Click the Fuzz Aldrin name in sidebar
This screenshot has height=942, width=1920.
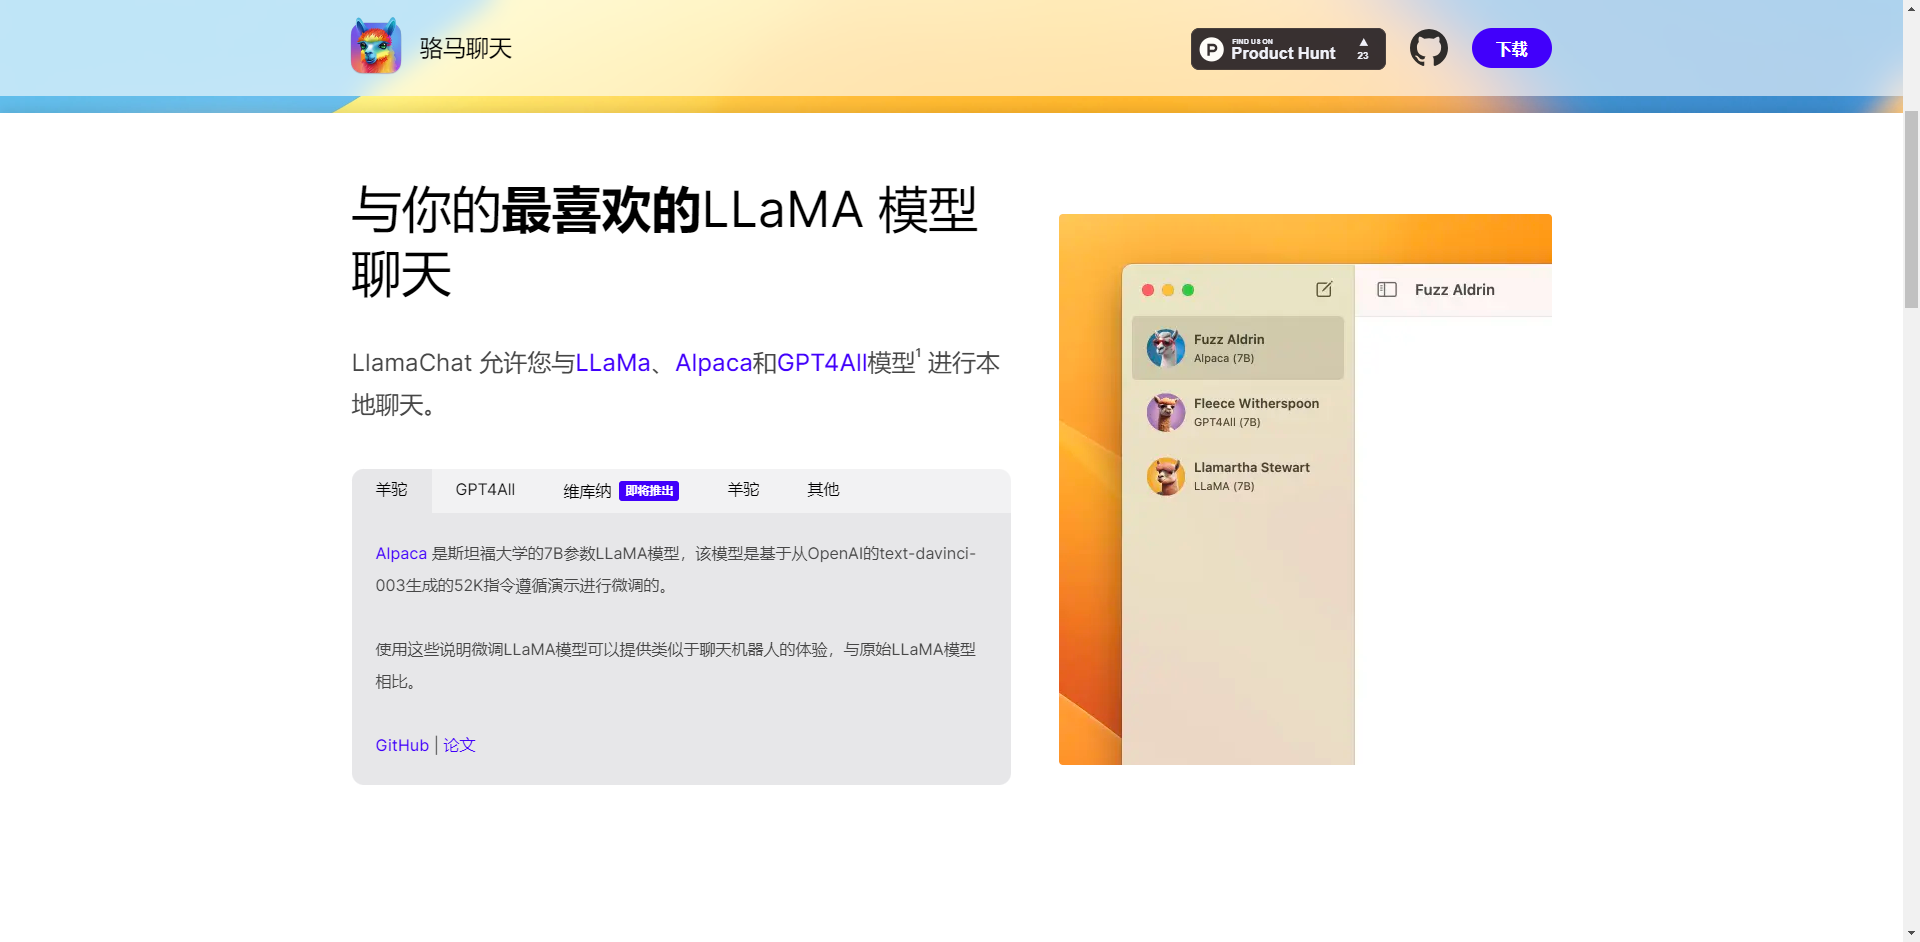[1229, 340]
